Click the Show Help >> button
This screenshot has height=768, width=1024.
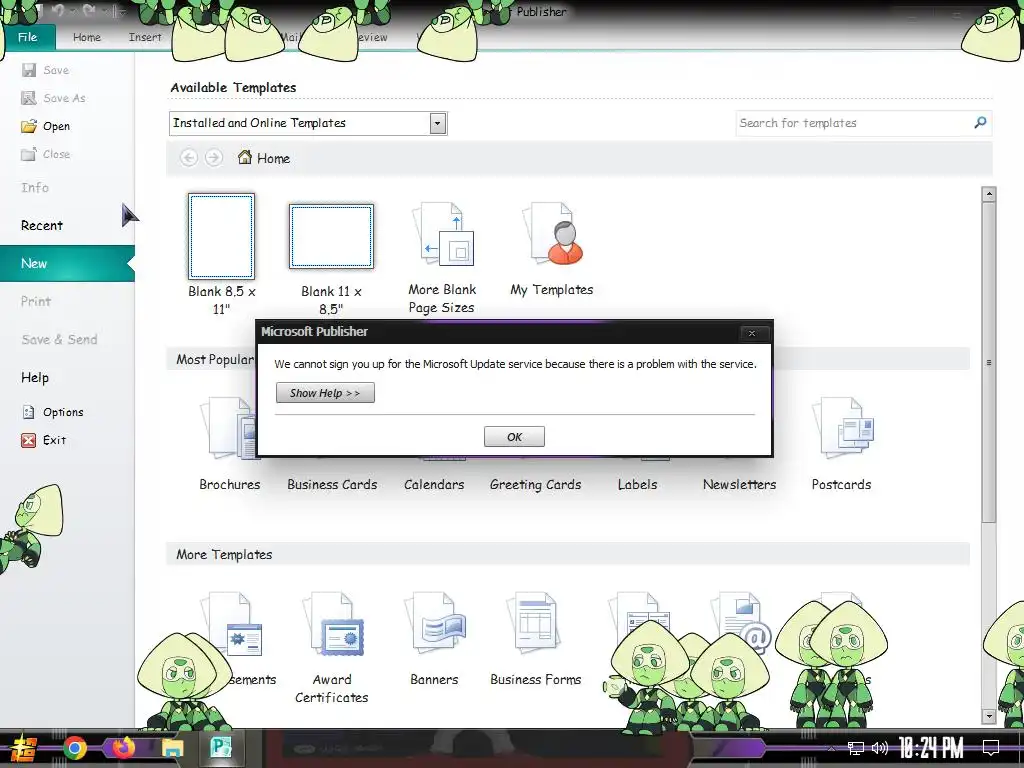[325, 392]
